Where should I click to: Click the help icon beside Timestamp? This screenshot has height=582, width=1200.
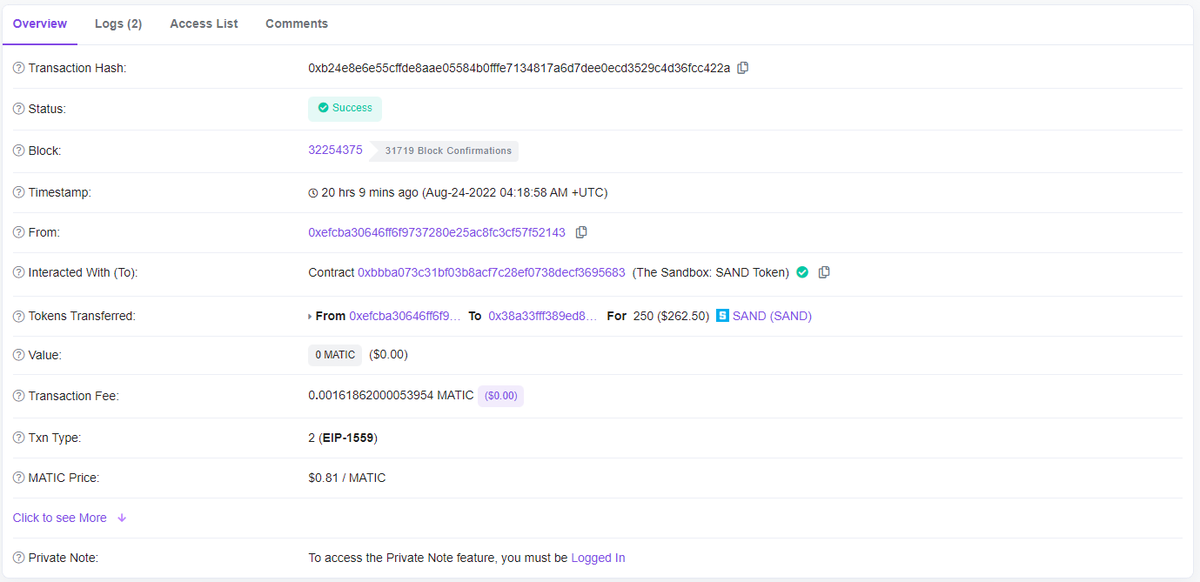18,192
